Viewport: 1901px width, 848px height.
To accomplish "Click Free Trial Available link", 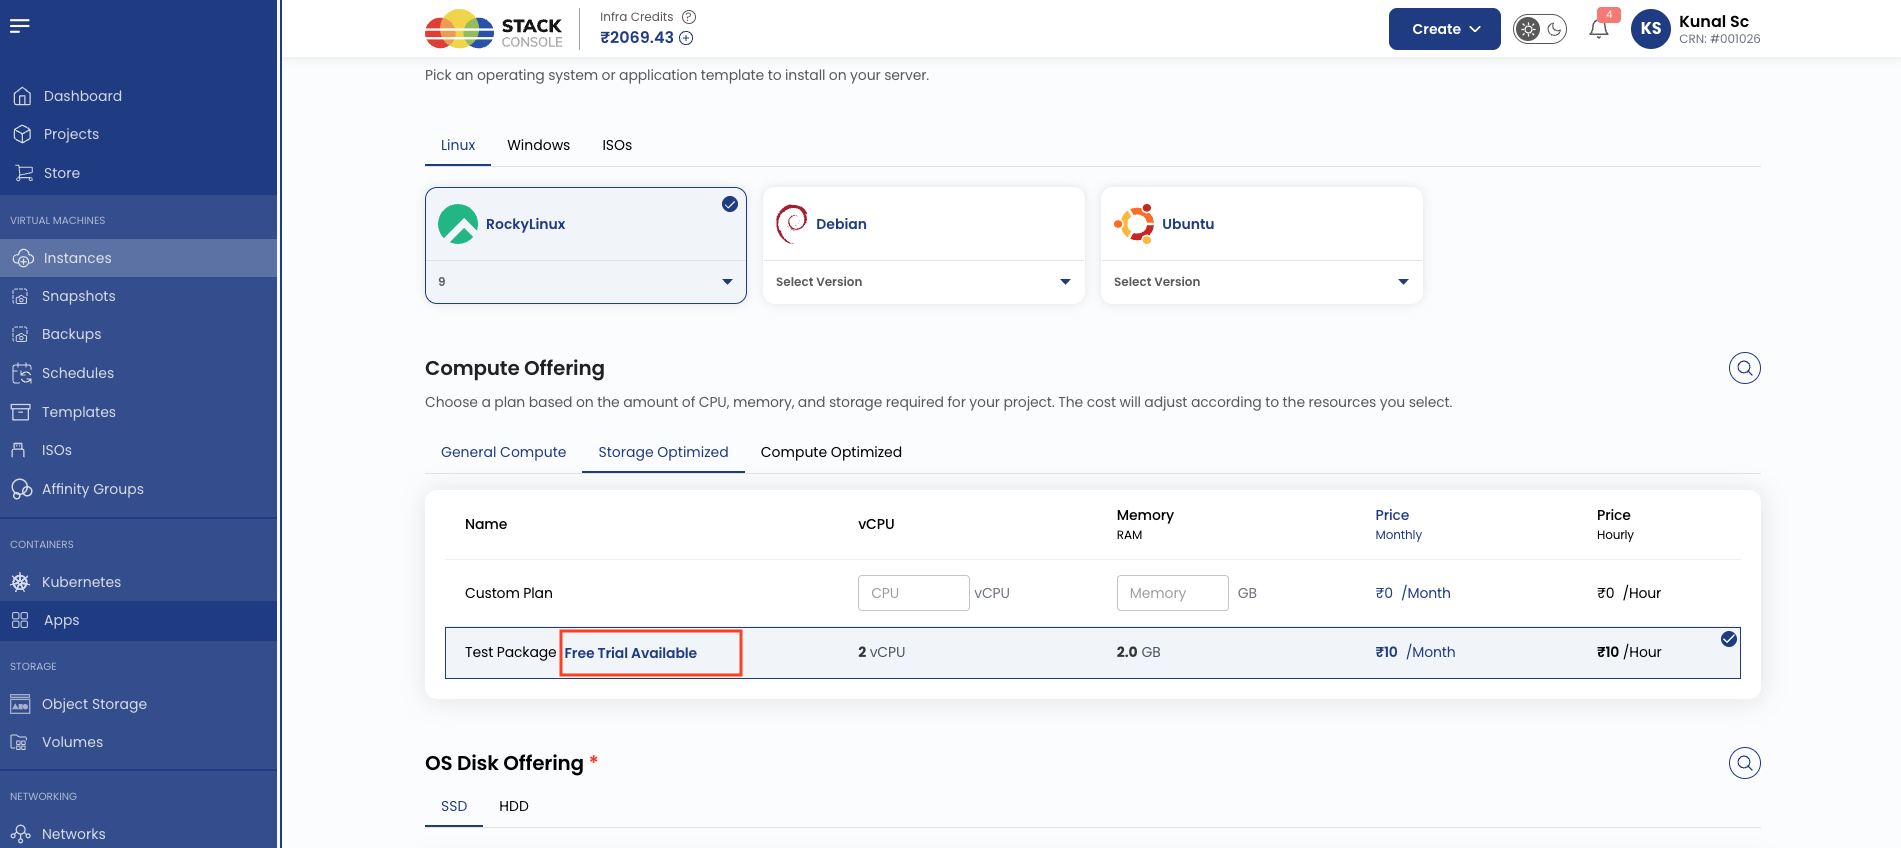I will [x=631, y=653].
